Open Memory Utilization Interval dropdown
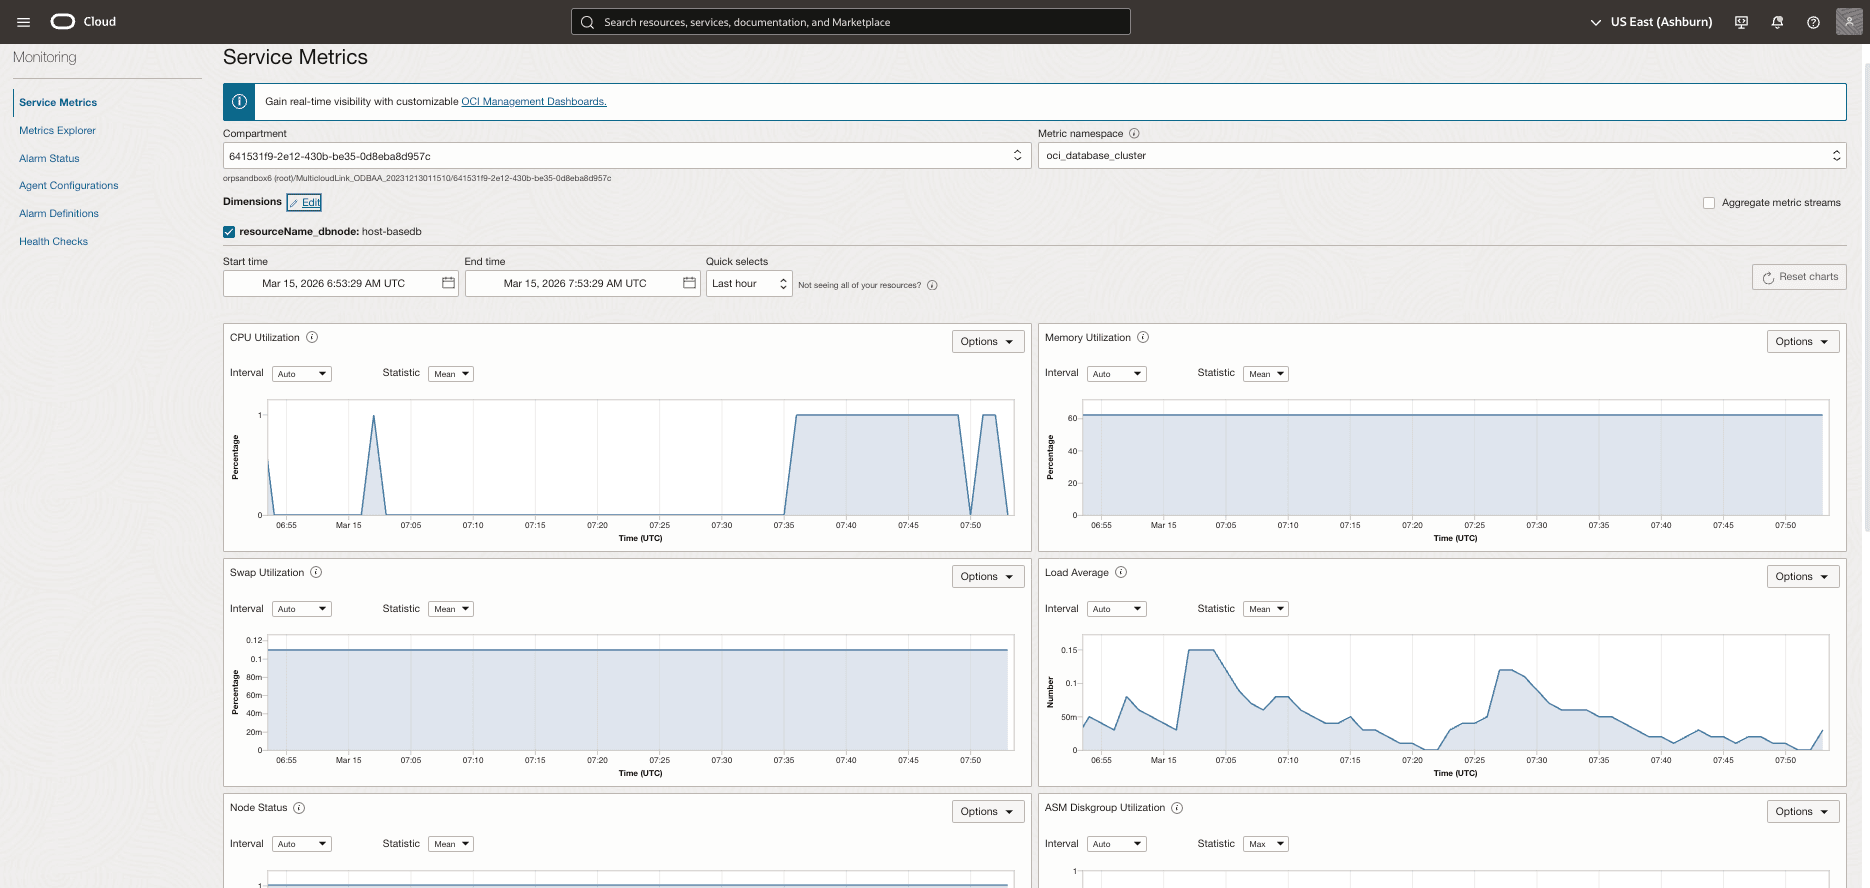 (1116, 374)
